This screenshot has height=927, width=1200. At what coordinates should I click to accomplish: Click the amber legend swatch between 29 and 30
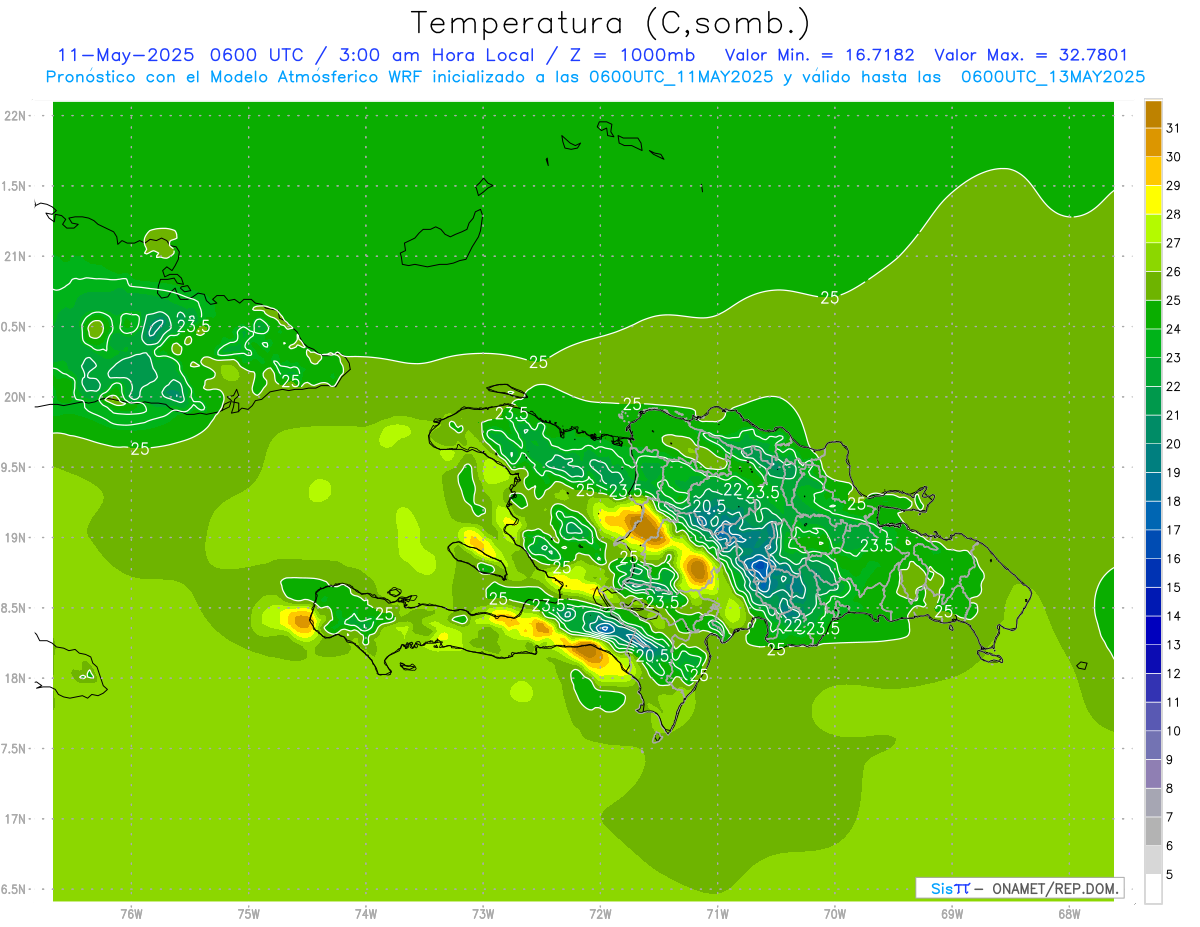[1153, 171]
